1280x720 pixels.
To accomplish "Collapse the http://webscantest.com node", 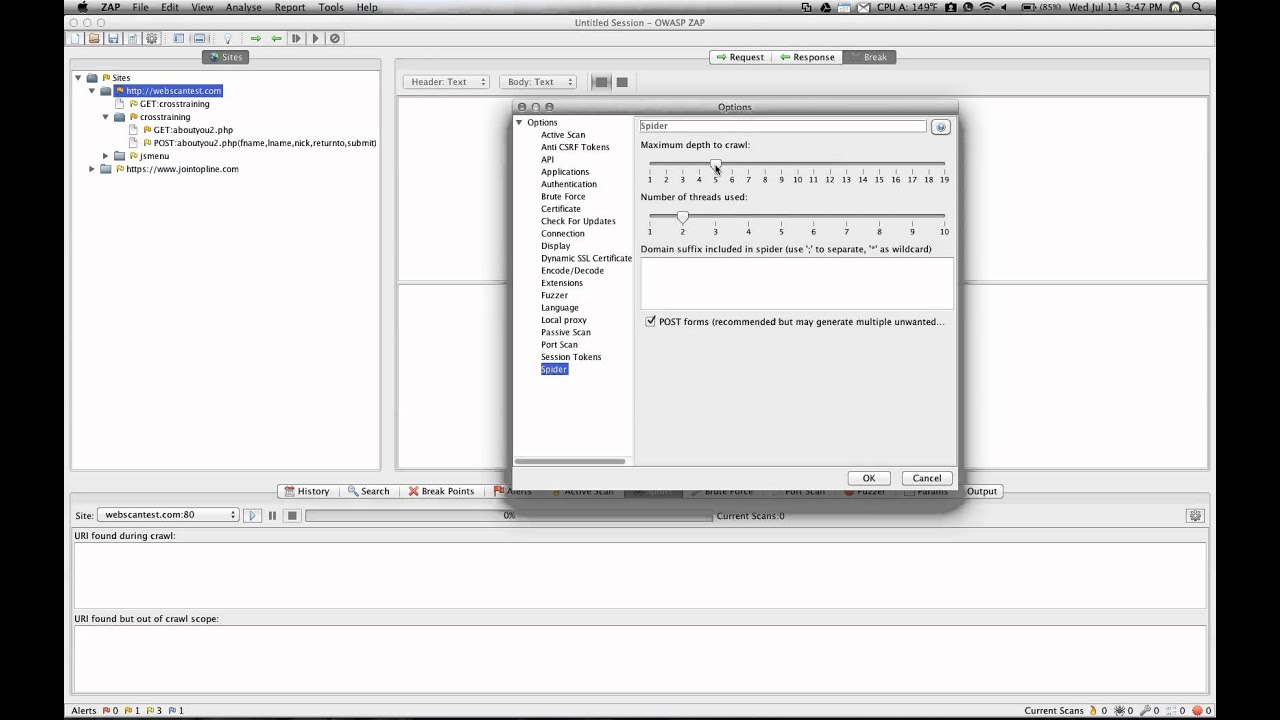I will (x=92, y=91).
